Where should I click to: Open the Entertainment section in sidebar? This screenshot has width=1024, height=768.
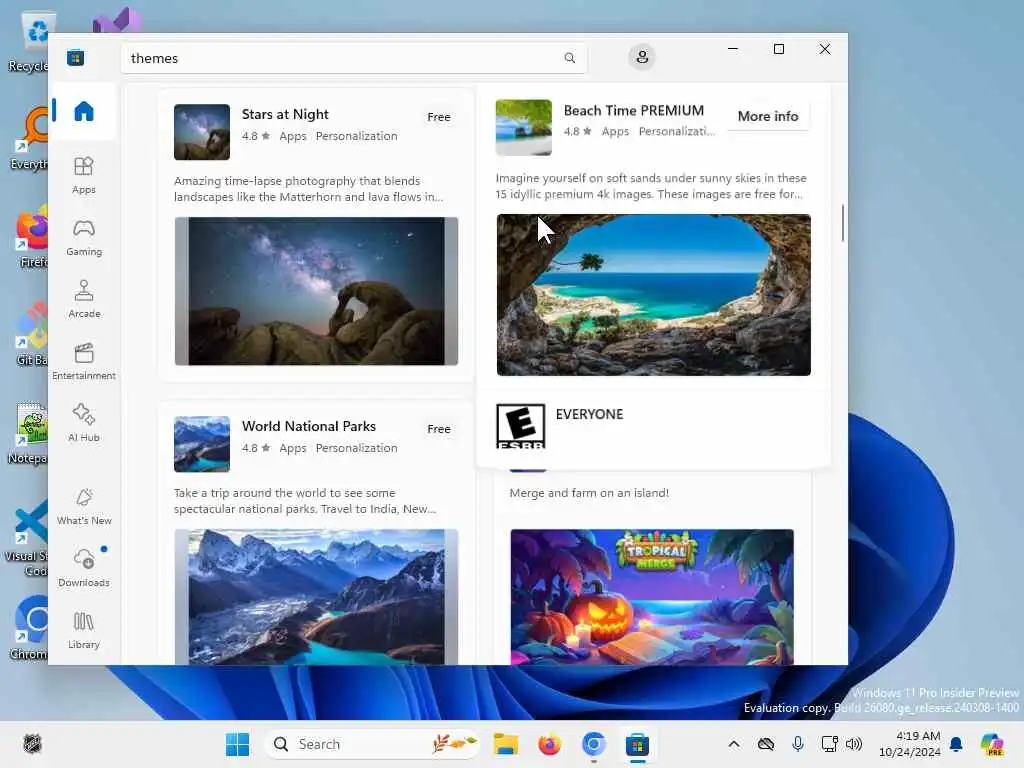[84, 361]
